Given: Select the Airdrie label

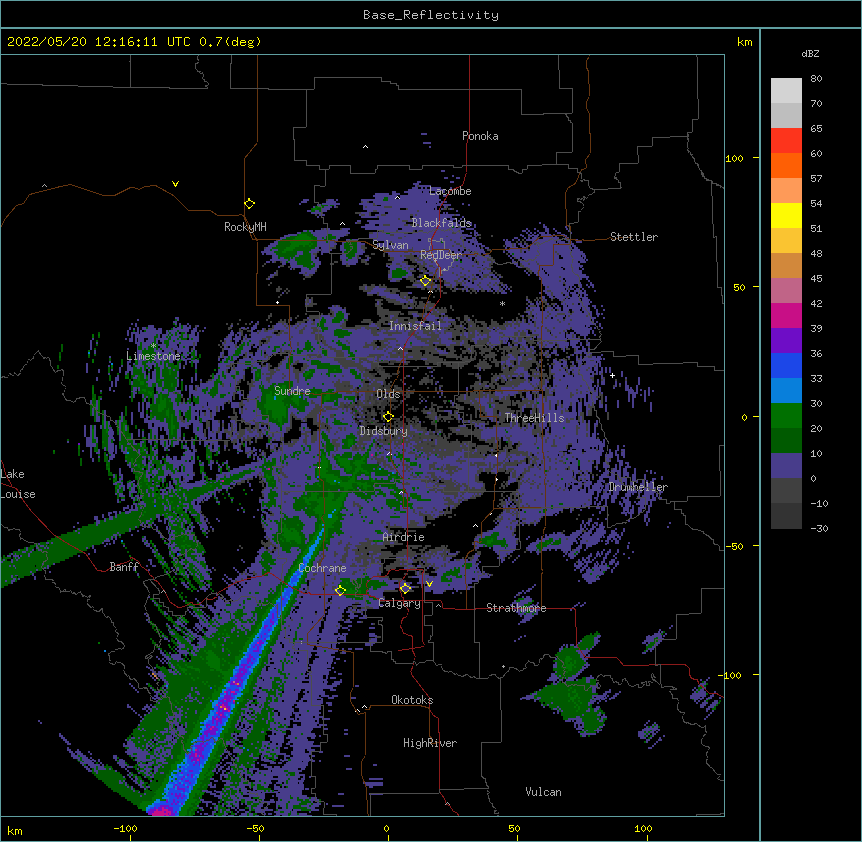Looking at the screenshot, I should tap(404, 537).
